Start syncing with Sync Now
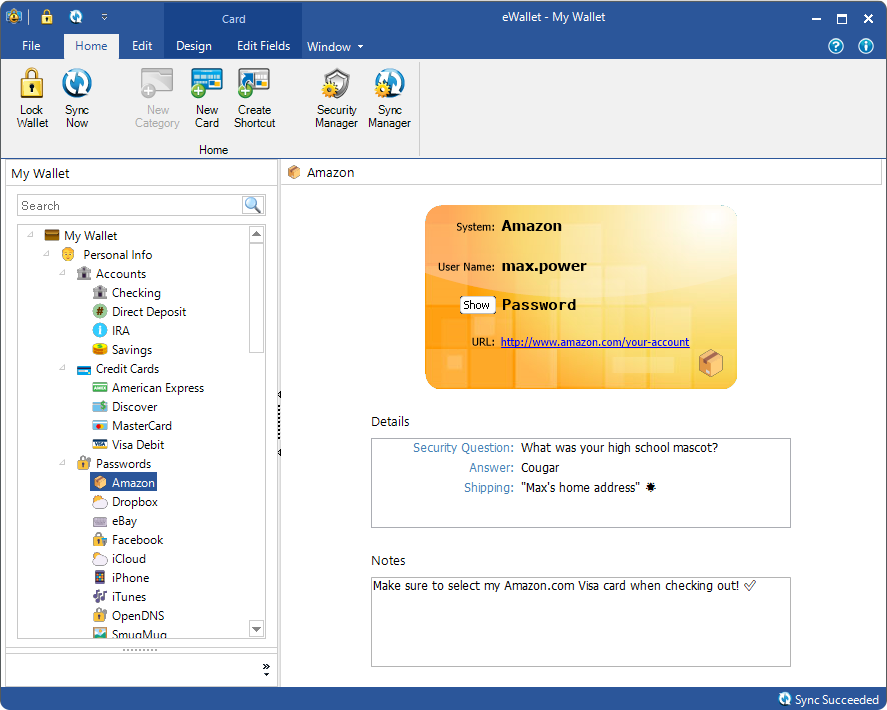This screenshot has width=887, height=710. tap(77, 98)
